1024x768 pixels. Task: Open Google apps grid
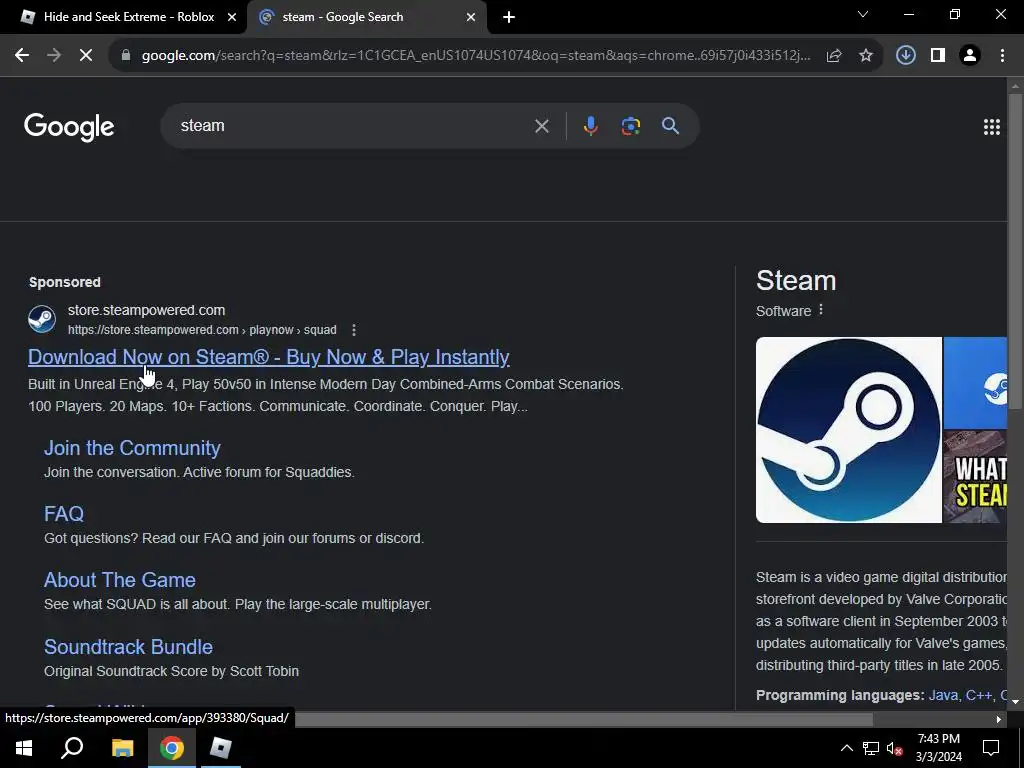click(992, 127)
